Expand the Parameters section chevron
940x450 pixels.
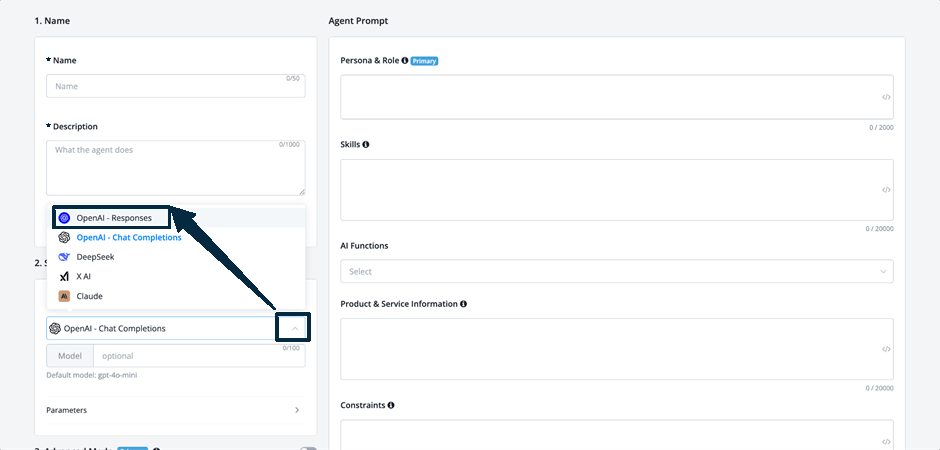coord(297,410)
